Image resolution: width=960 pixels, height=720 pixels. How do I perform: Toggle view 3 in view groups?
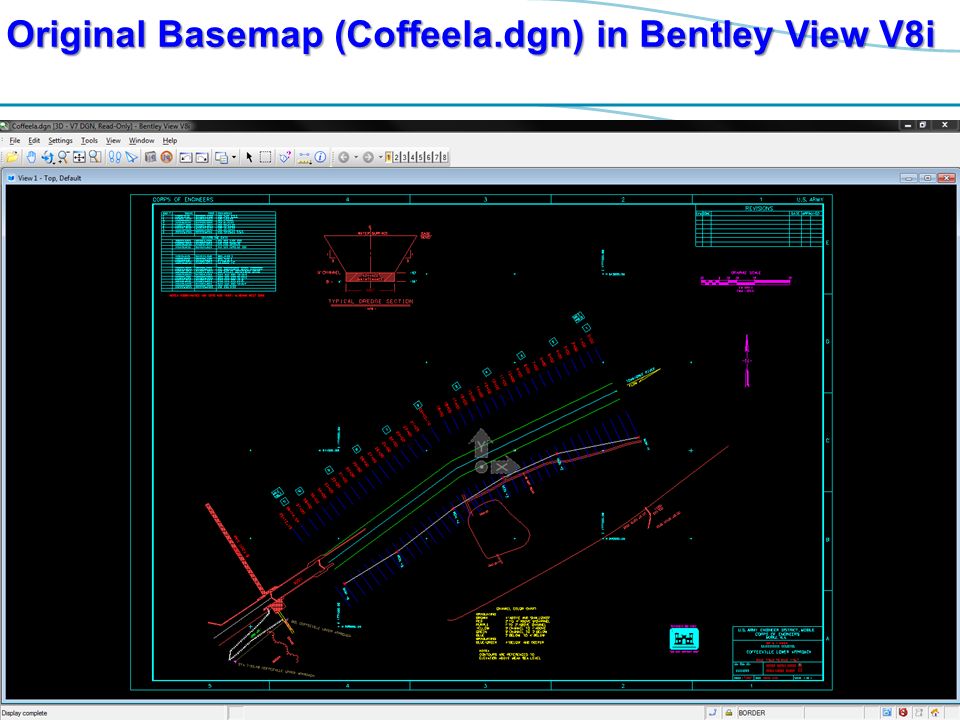[404, 157]
